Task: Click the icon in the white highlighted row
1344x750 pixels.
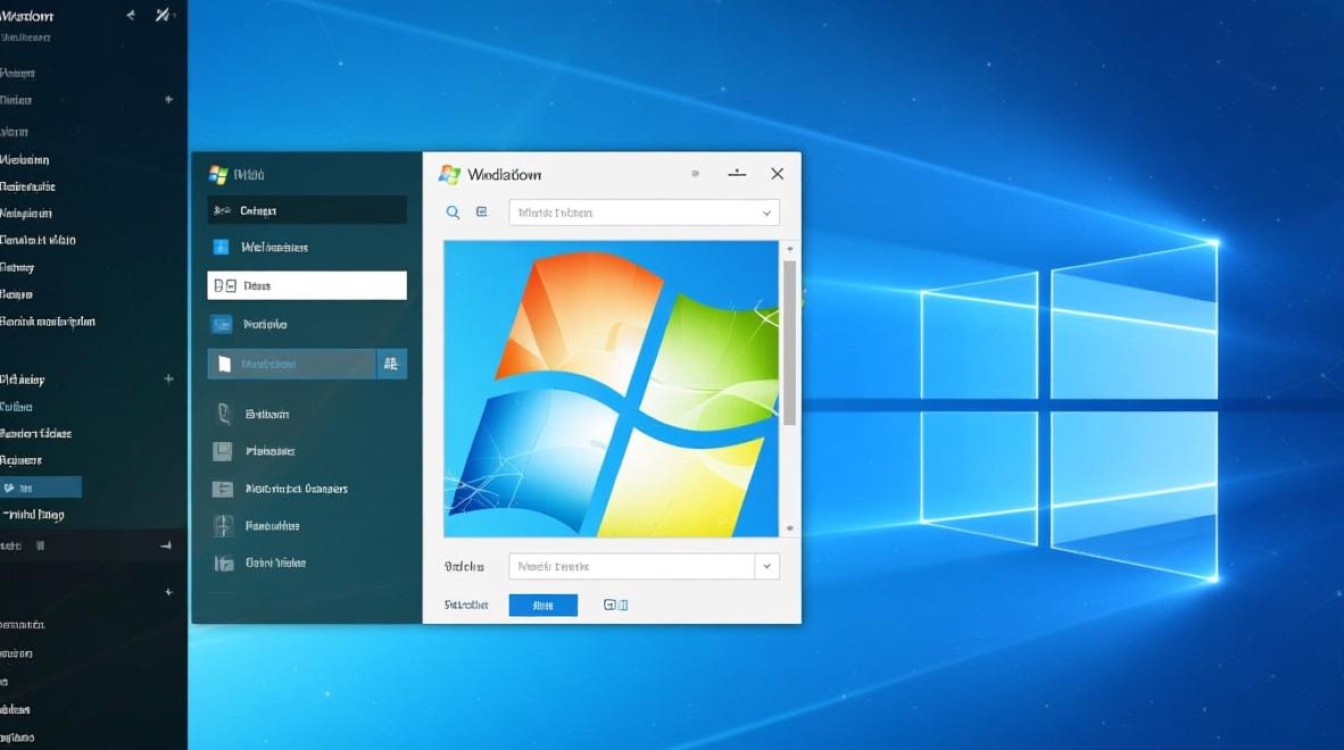Action: (x=225, y=286)
